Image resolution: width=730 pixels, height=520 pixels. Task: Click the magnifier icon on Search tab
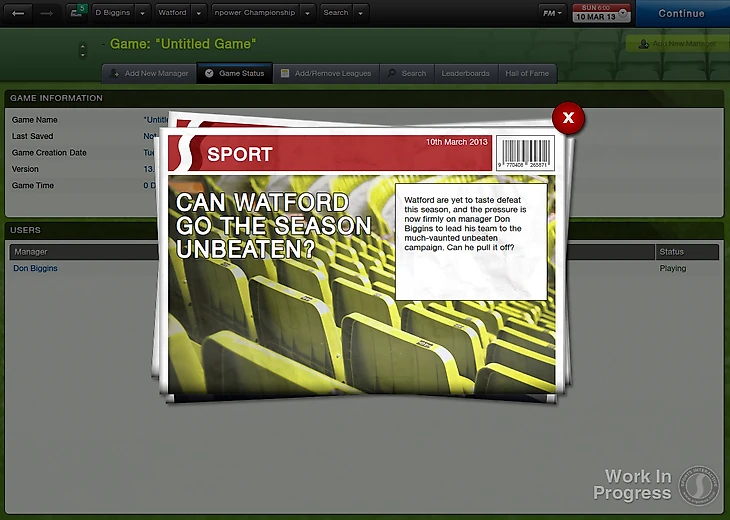click(392, 73)
